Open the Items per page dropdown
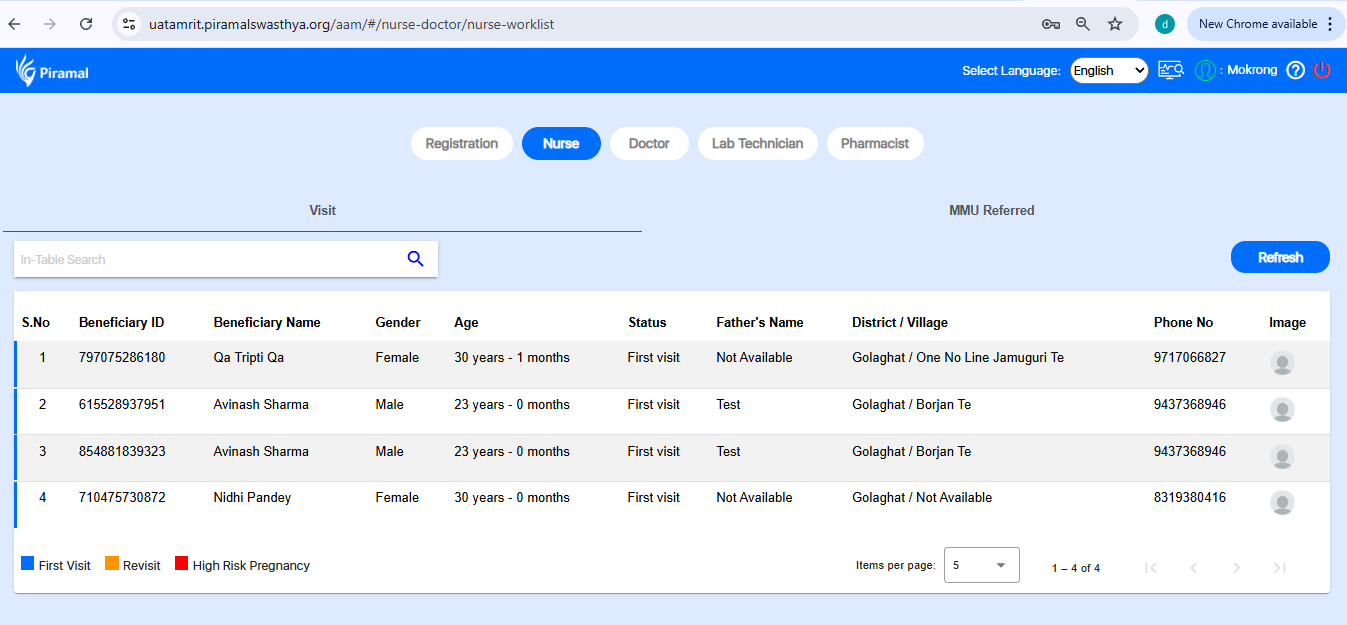Screen dimensions: 1347x625 (x=981, y=565)
